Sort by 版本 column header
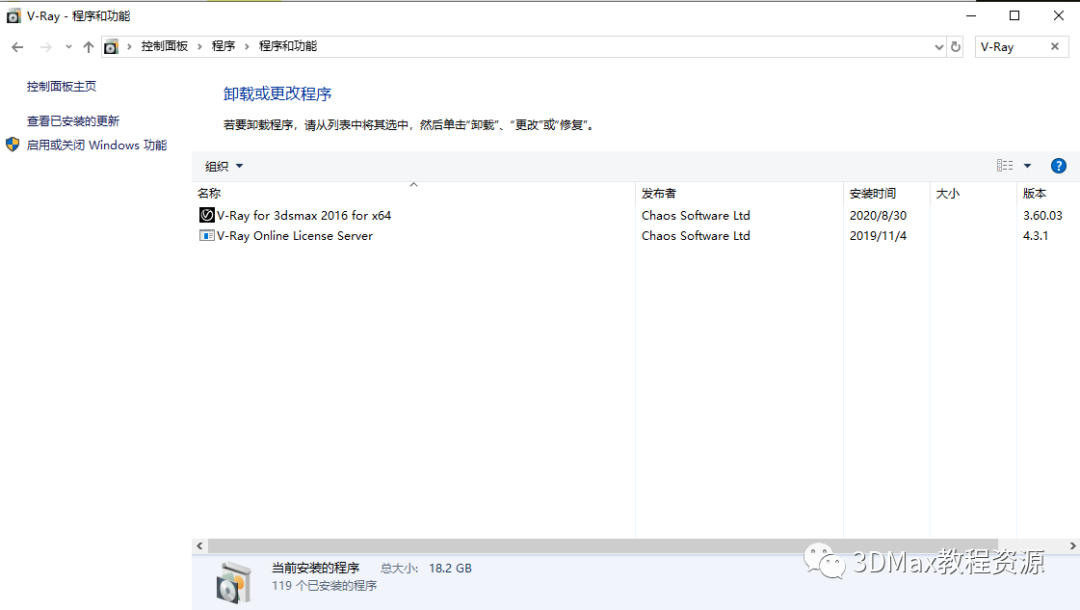The image size is (1080, 610). 1048,193
